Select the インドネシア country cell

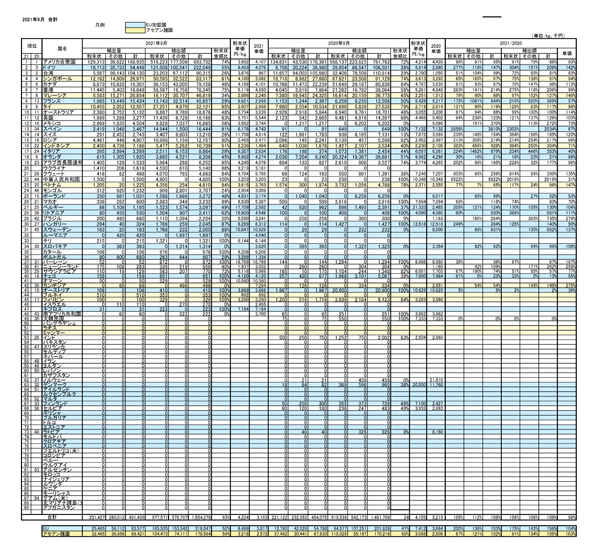tap(62, 146)
